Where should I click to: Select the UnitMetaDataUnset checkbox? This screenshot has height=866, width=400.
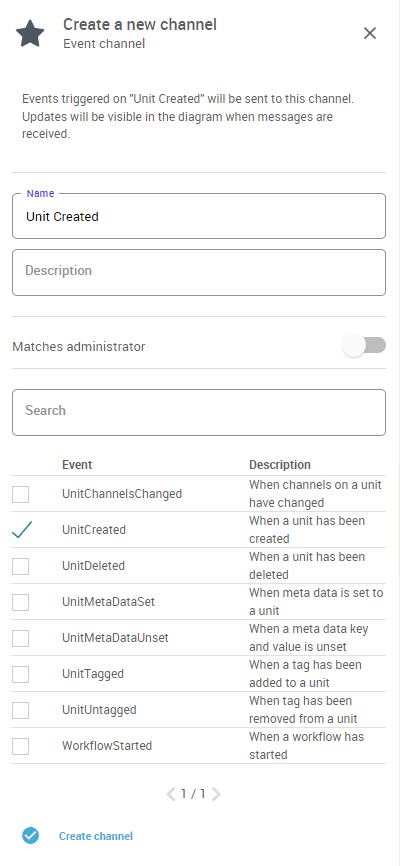[x=20, y=638]
